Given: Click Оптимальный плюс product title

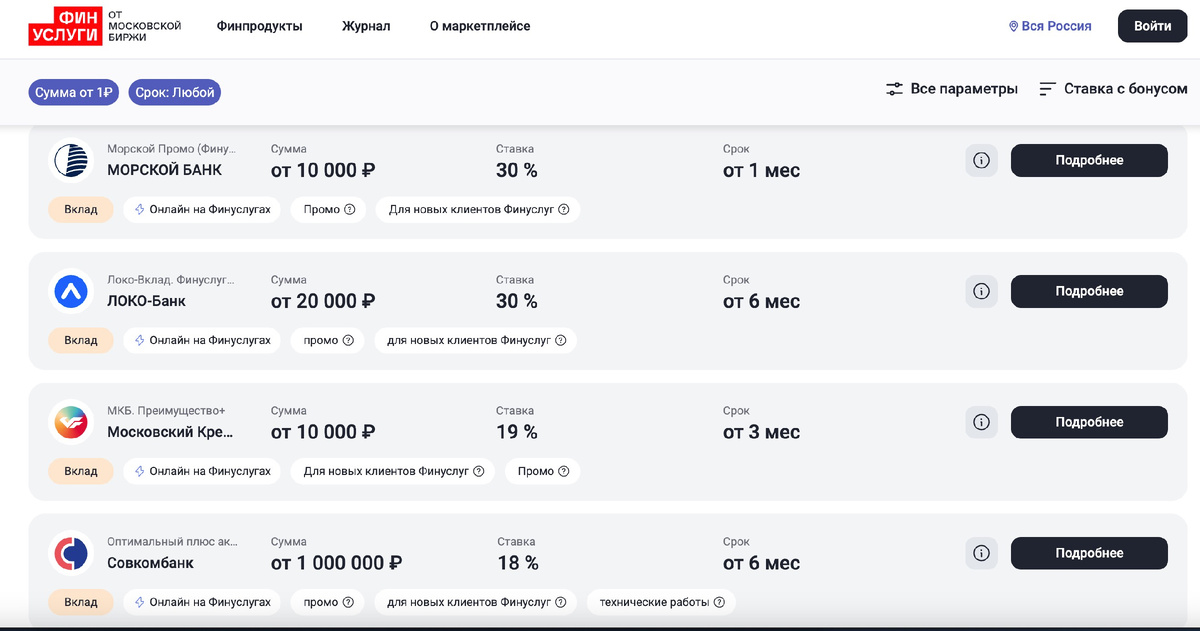Looking at the screenshot, I should click(172, 542).
